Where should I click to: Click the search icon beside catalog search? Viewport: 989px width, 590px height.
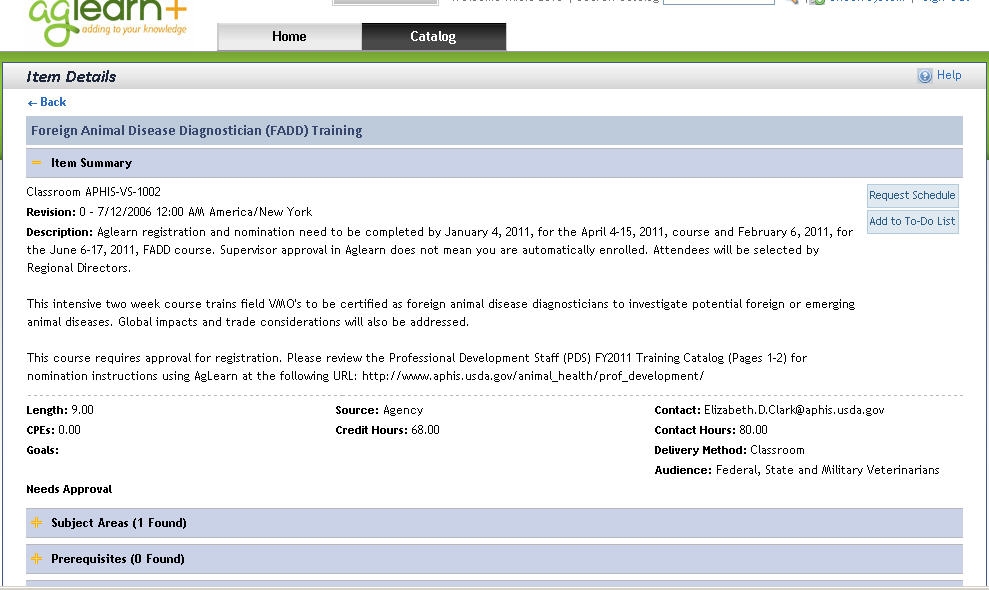point(791,2)
